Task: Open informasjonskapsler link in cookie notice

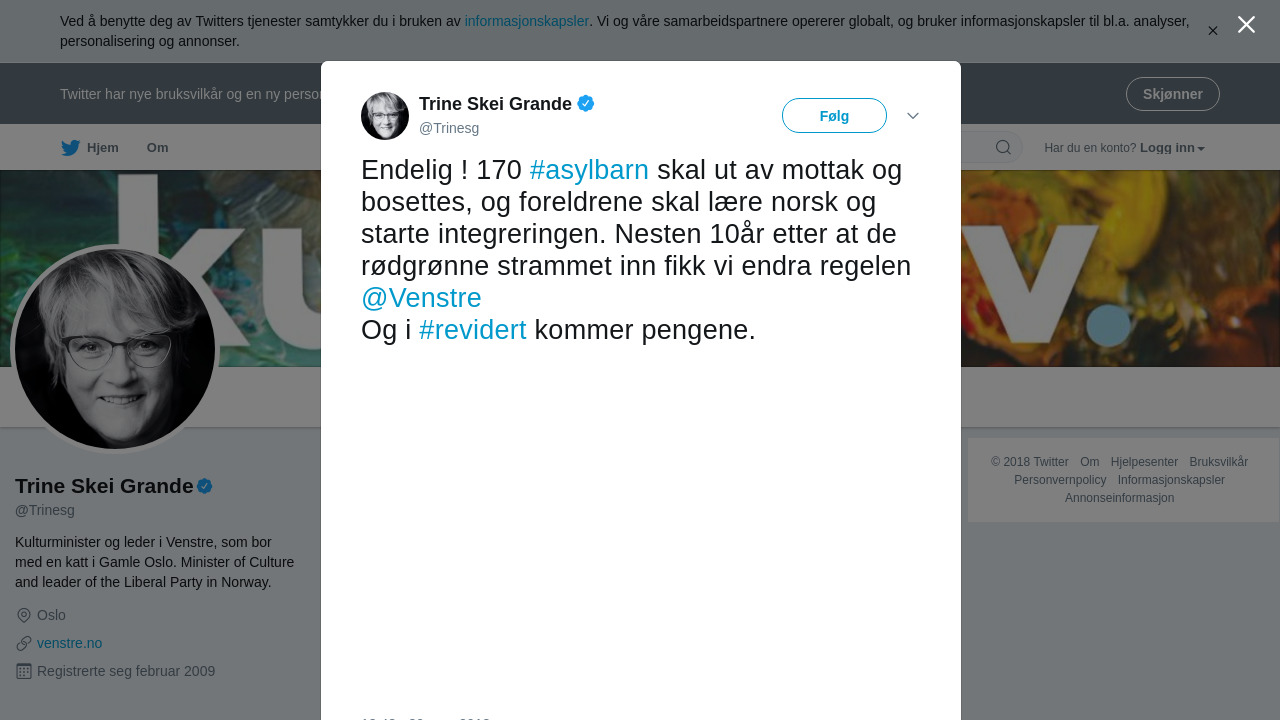Action: coord(527,21)
